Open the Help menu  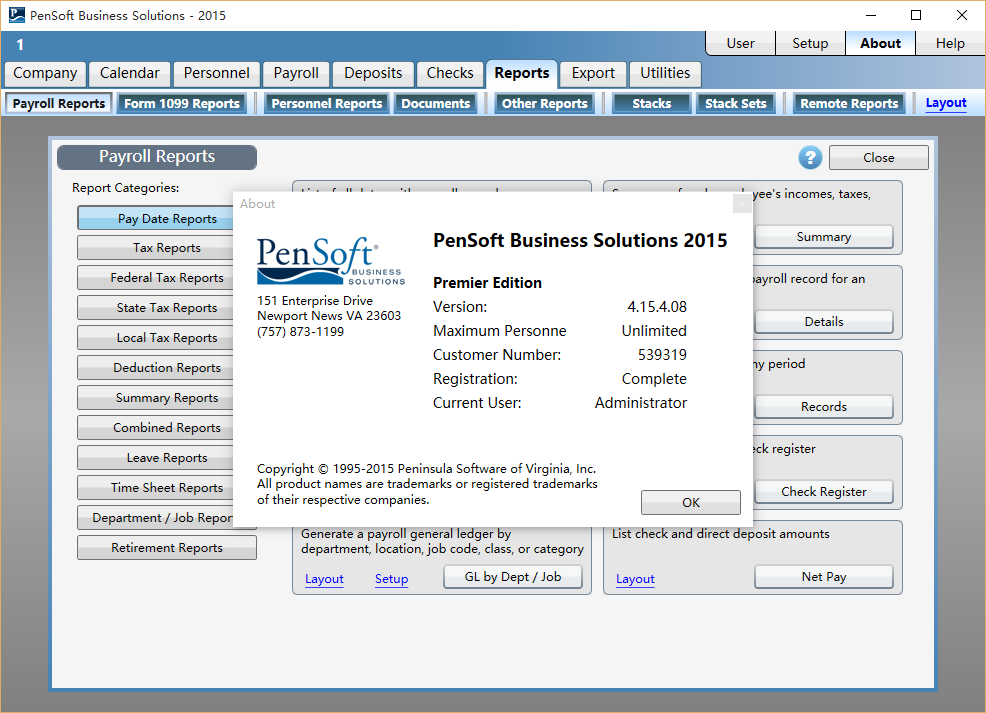click(x=949, y=43)
